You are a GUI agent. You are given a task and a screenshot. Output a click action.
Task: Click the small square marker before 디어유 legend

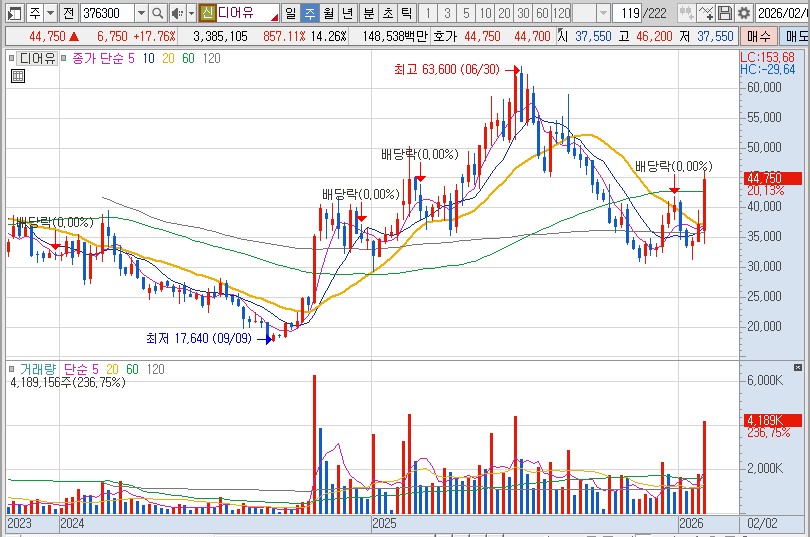(11, 58)
